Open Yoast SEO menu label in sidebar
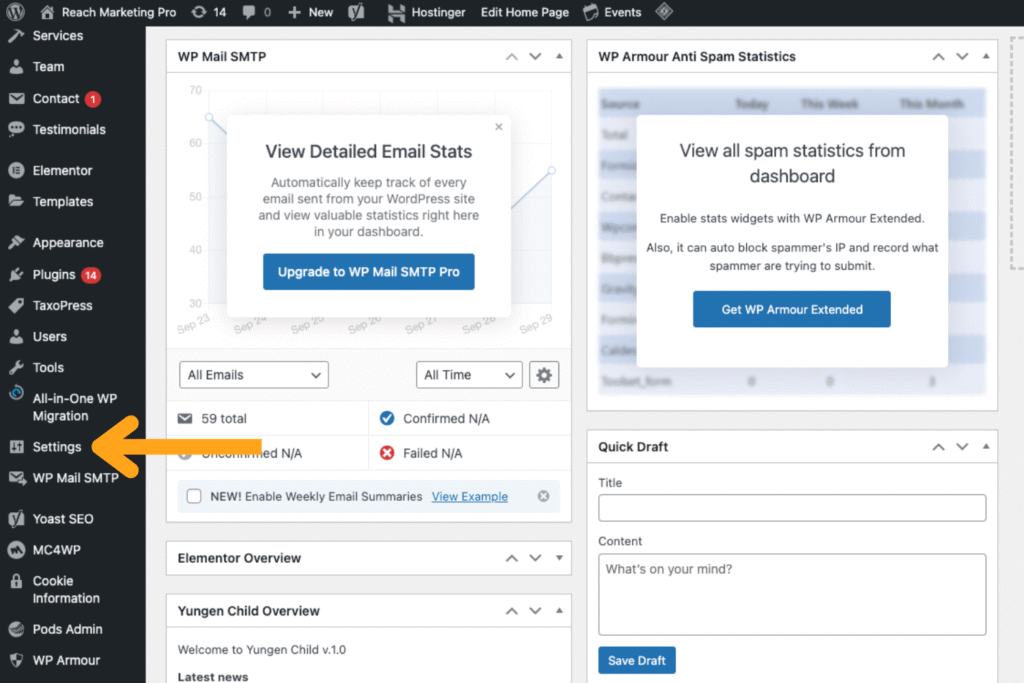 coord(63,518)
